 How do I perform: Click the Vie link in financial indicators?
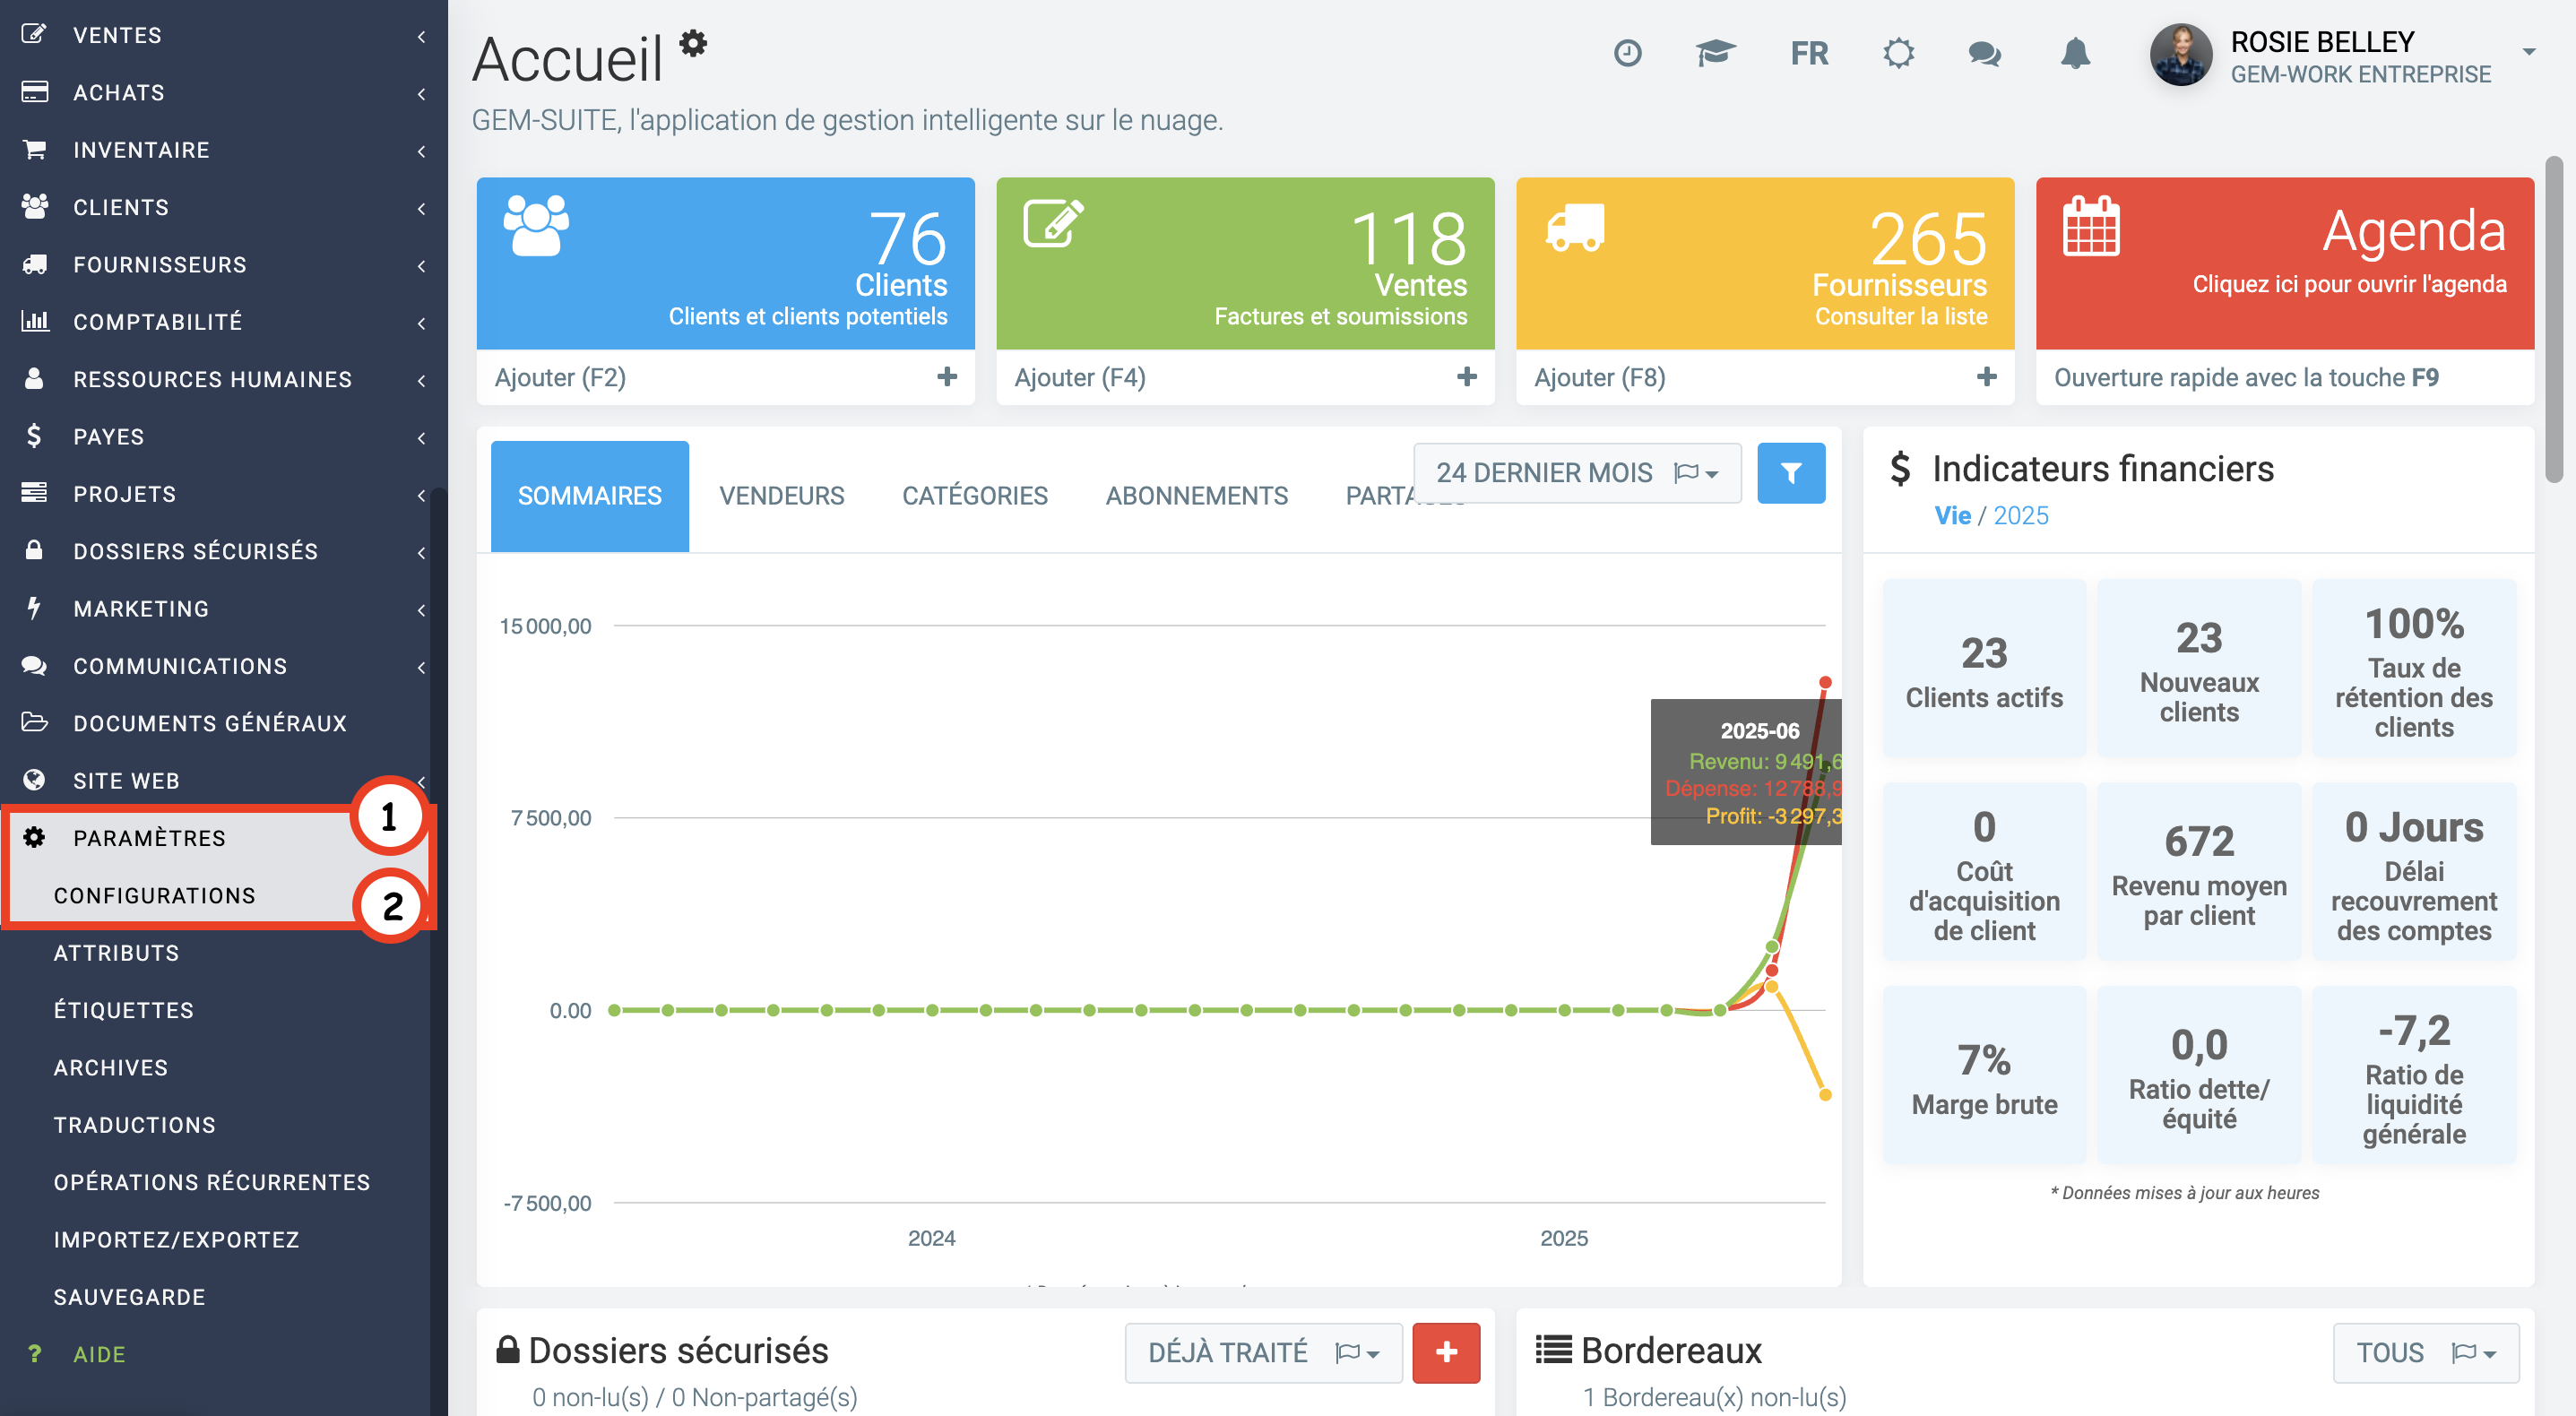click(x=1951, y=516)
